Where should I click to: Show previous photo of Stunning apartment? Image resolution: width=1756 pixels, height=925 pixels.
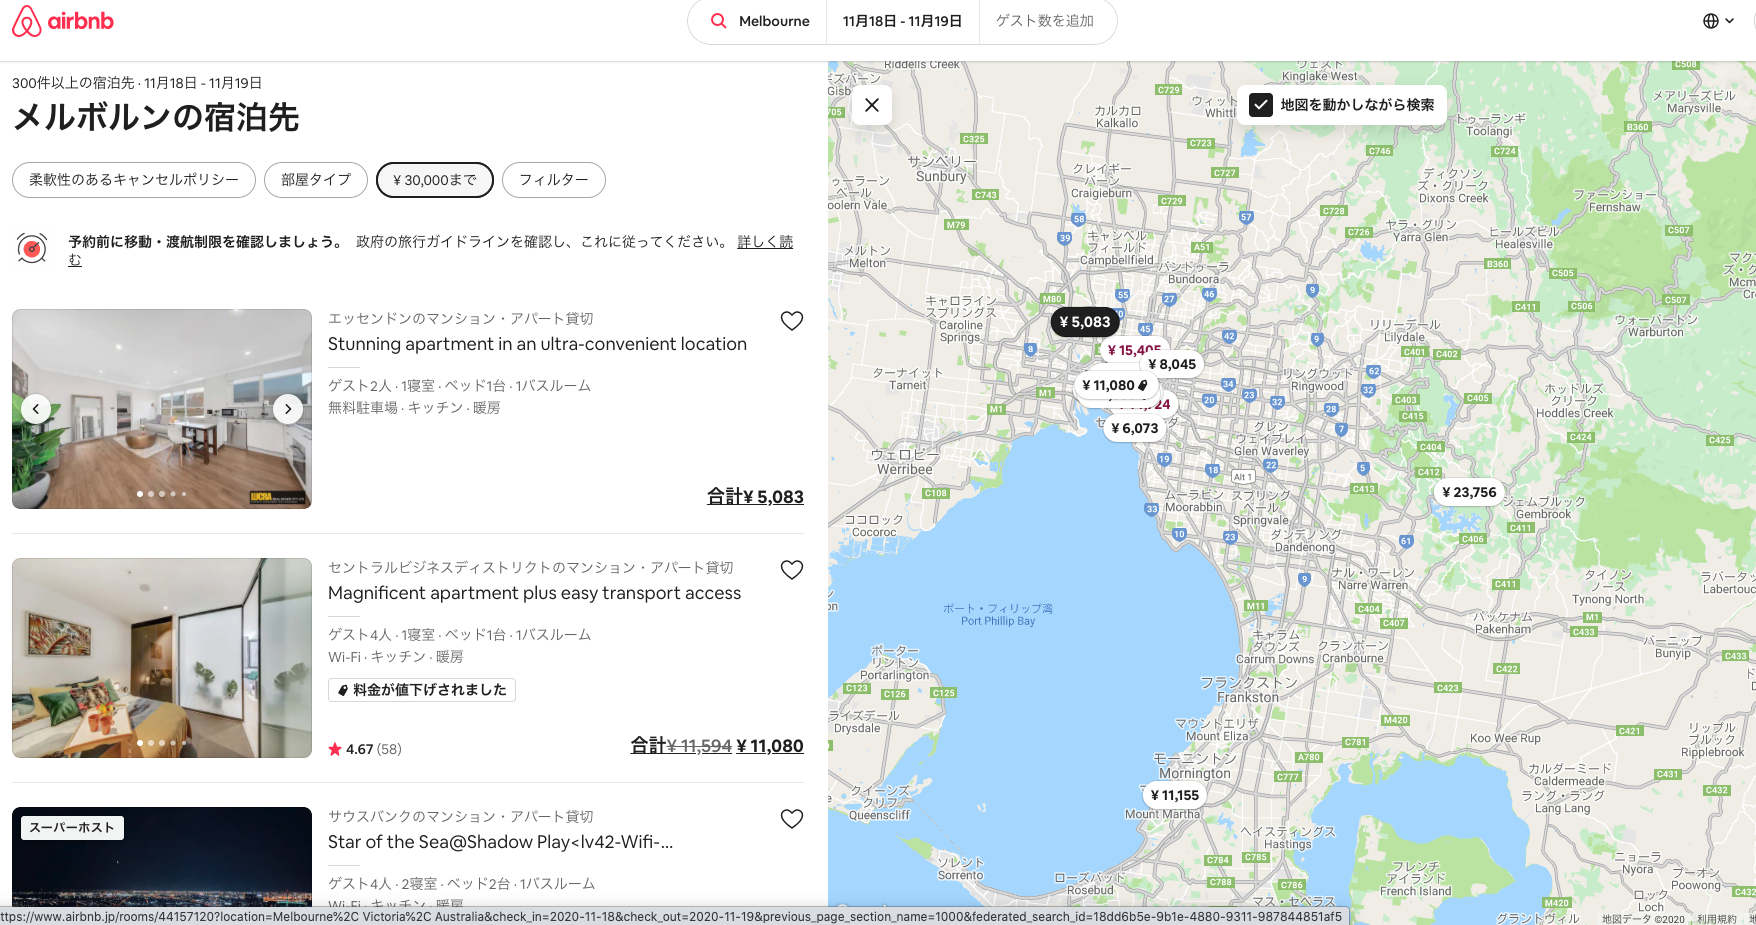tap(36, 408)
